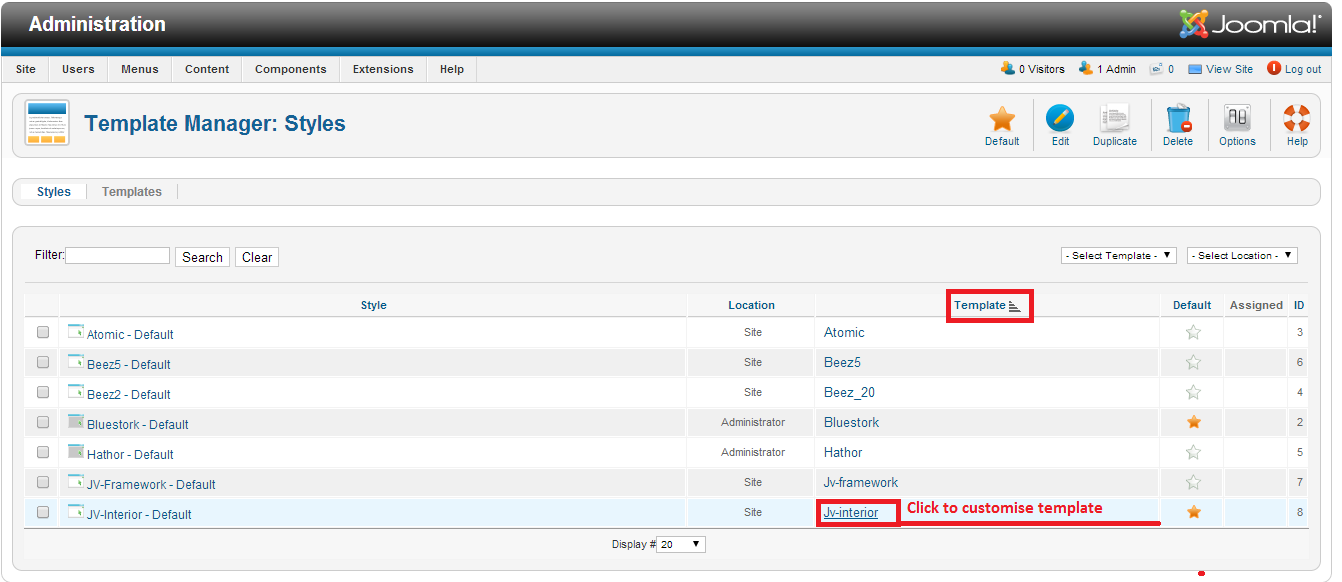Click the Edit pencil toolbar icon
The width and height of the screenshot is (1342, 582).
pyautogui.click(x=1060, y=119)
